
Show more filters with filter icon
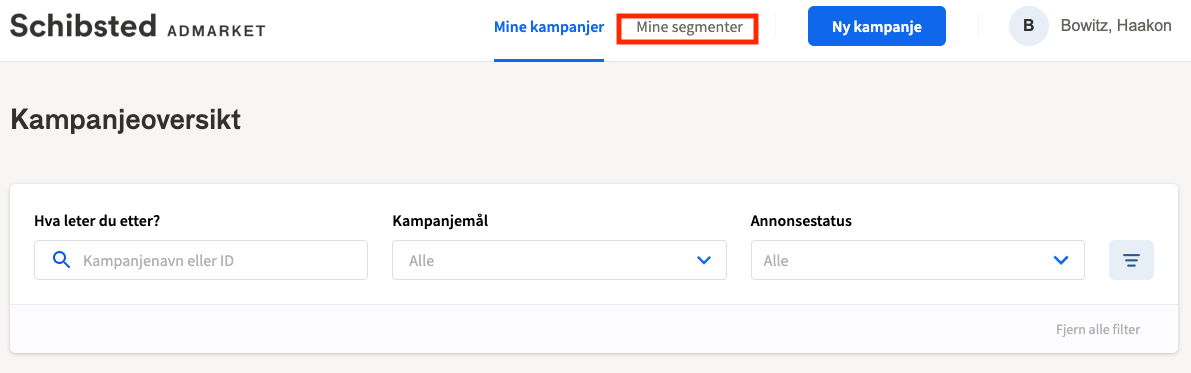coord(1131,261)
